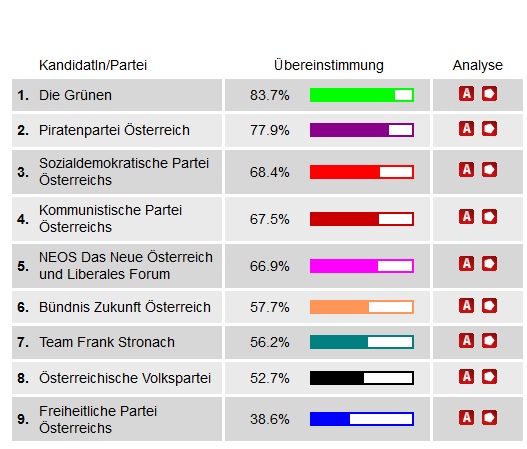Open the 'A' analysis icon for Kommunistische Partei
The image size is (527, 449).
point(466,217)
